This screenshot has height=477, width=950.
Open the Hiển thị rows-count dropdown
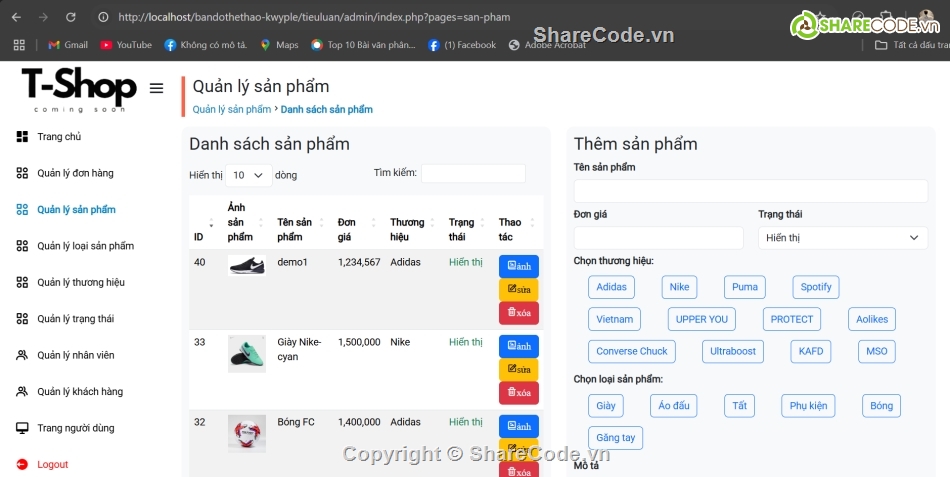tap(248, 175)
